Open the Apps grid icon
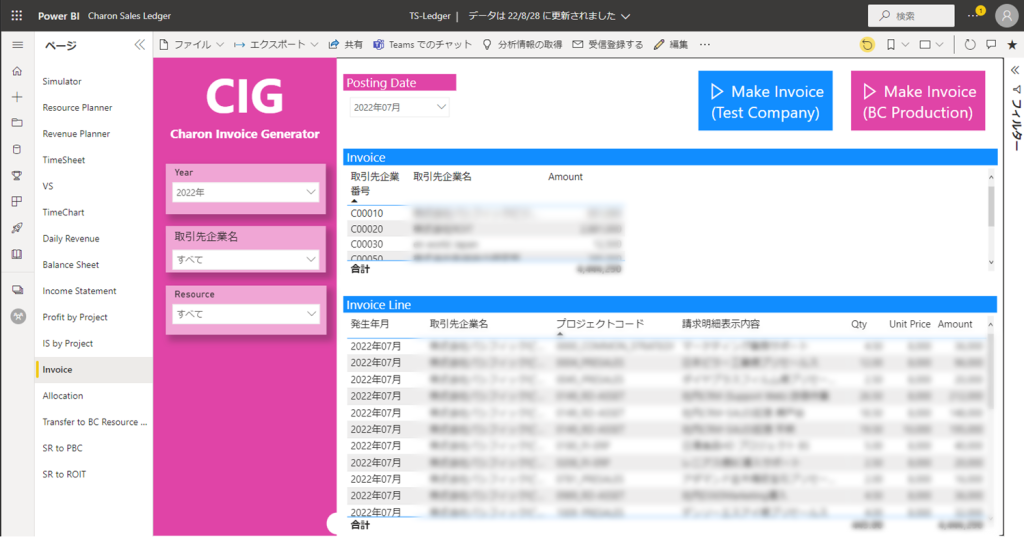Screen dimensions: 1024x541 [18, 201]
